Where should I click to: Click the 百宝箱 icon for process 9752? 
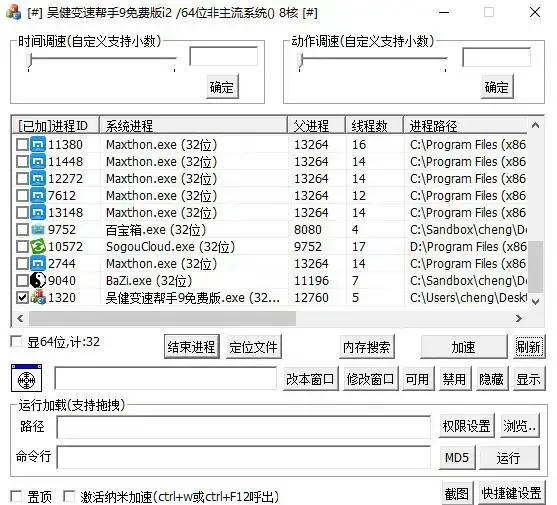pos(38,230)
